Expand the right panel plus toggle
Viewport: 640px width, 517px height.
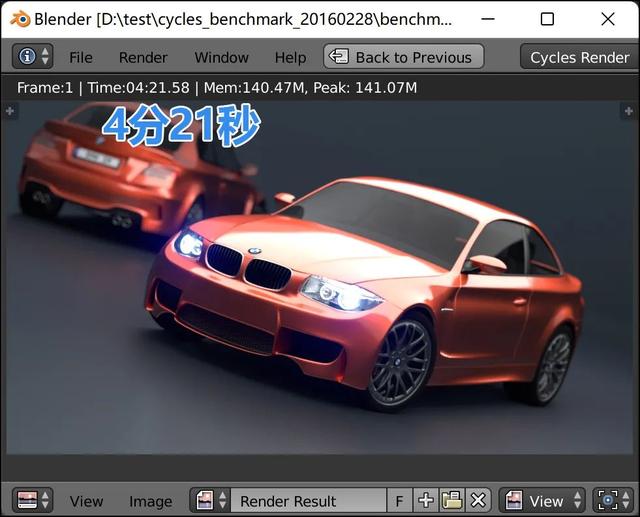[x=629, y=111]
